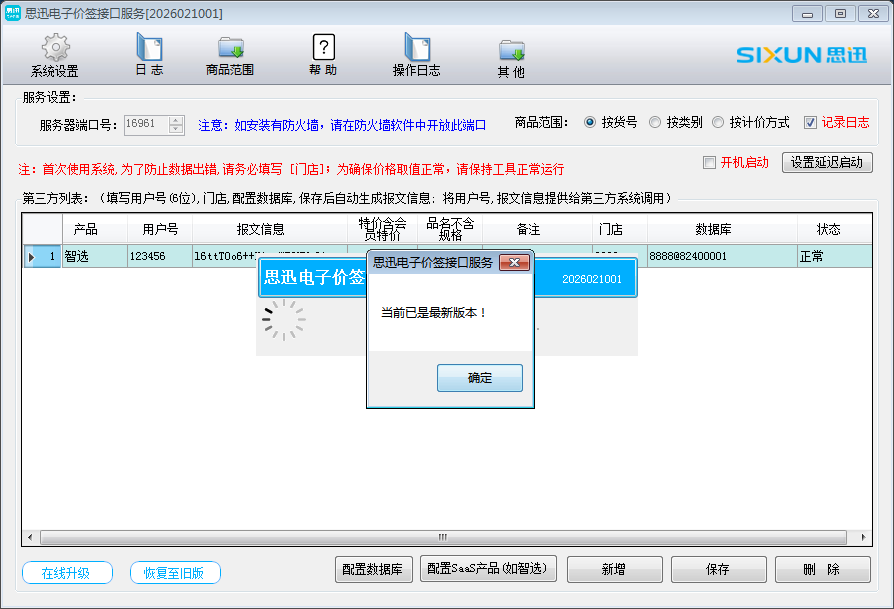Choose the 按计价方式 radio option

(x=718, y=123)
